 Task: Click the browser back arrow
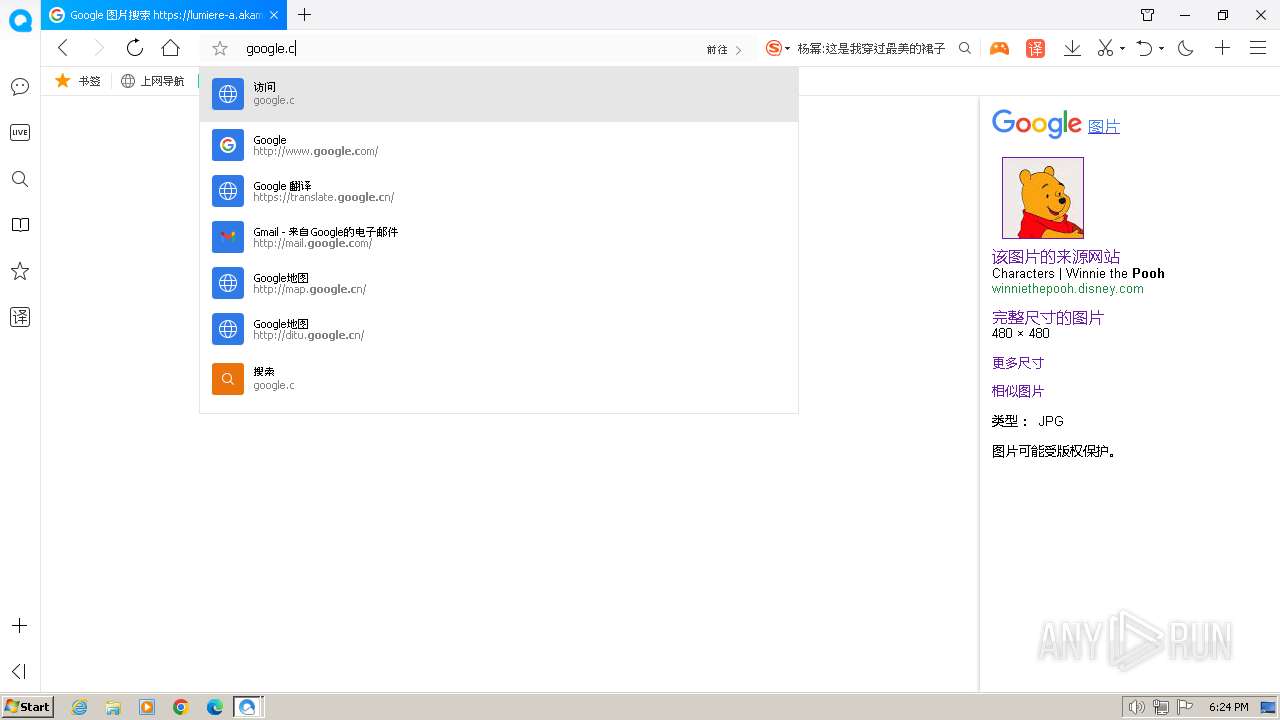click(x=63, y=48)
